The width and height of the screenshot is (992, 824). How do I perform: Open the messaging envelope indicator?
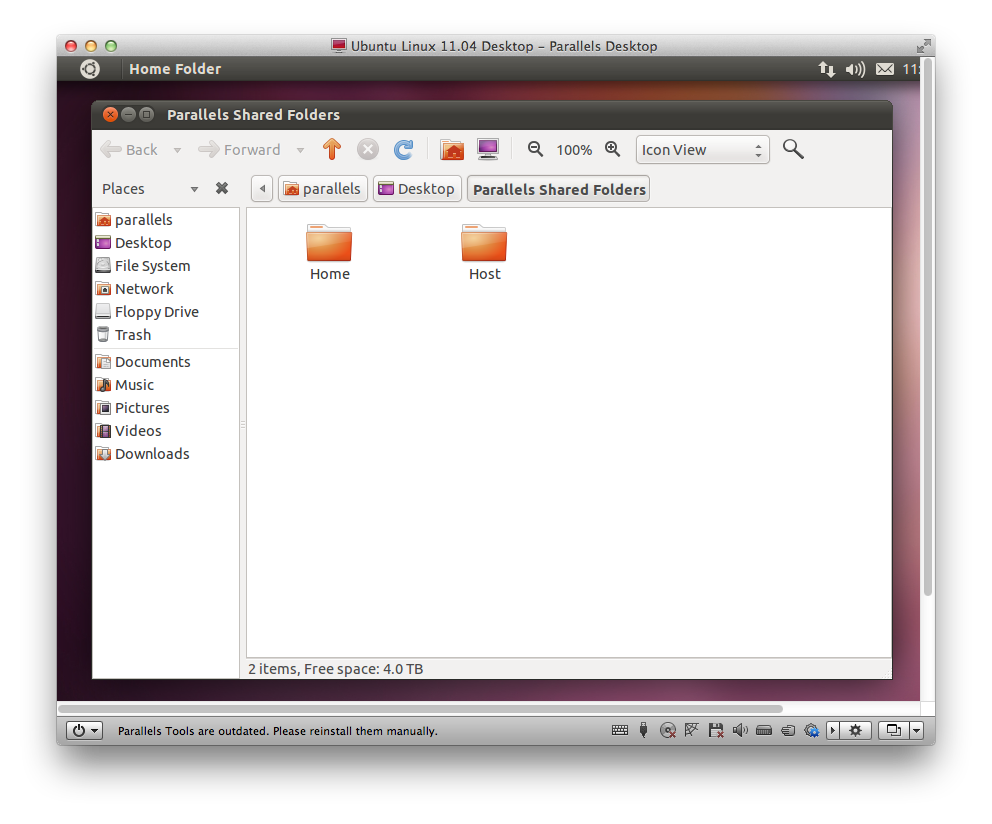click(x=885, y=69)
